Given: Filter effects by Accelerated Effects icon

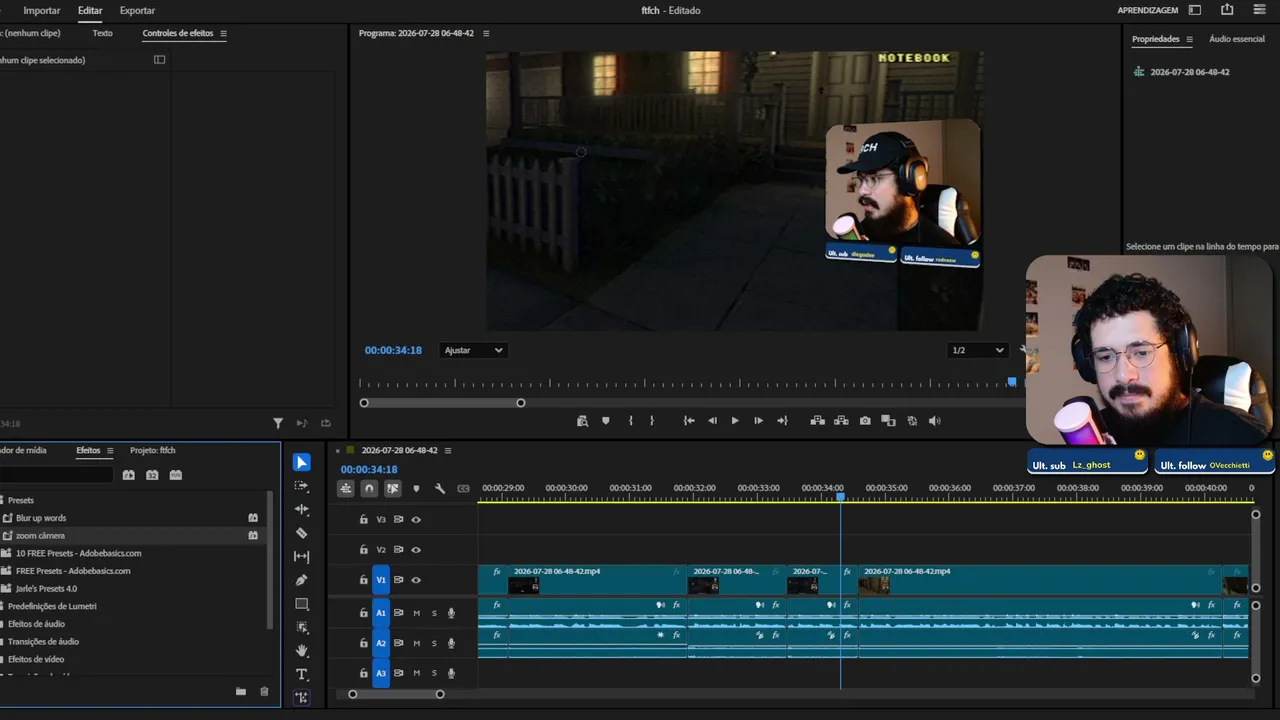Looking at the screenshot, I should point(129,475).
